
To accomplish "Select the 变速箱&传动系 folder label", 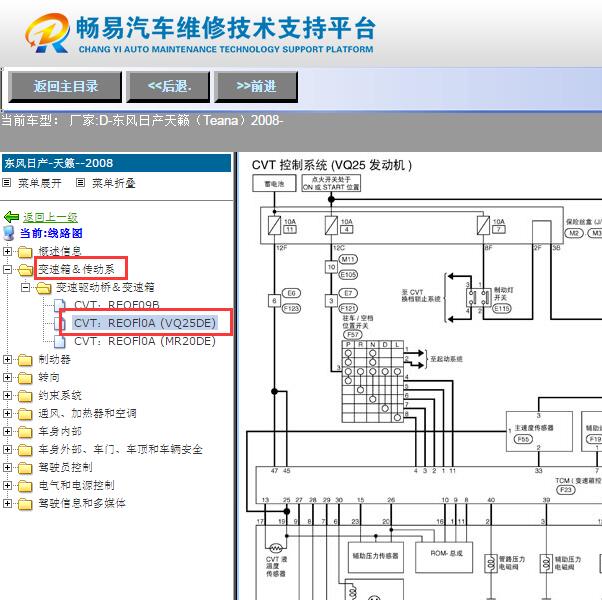I will [76, 269].
